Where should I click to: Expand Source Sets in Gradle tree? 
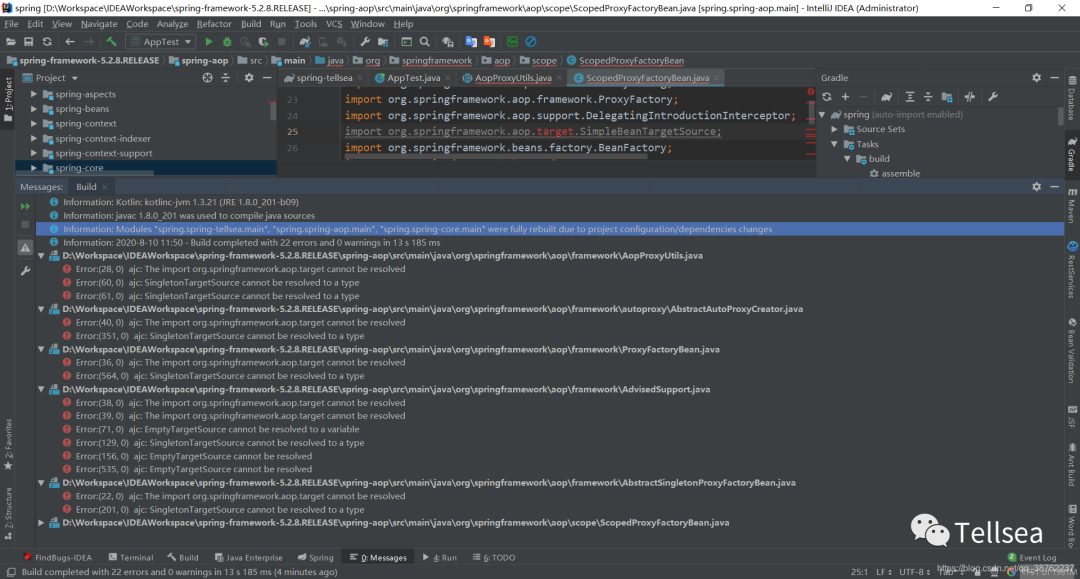[x=834, y=129]
